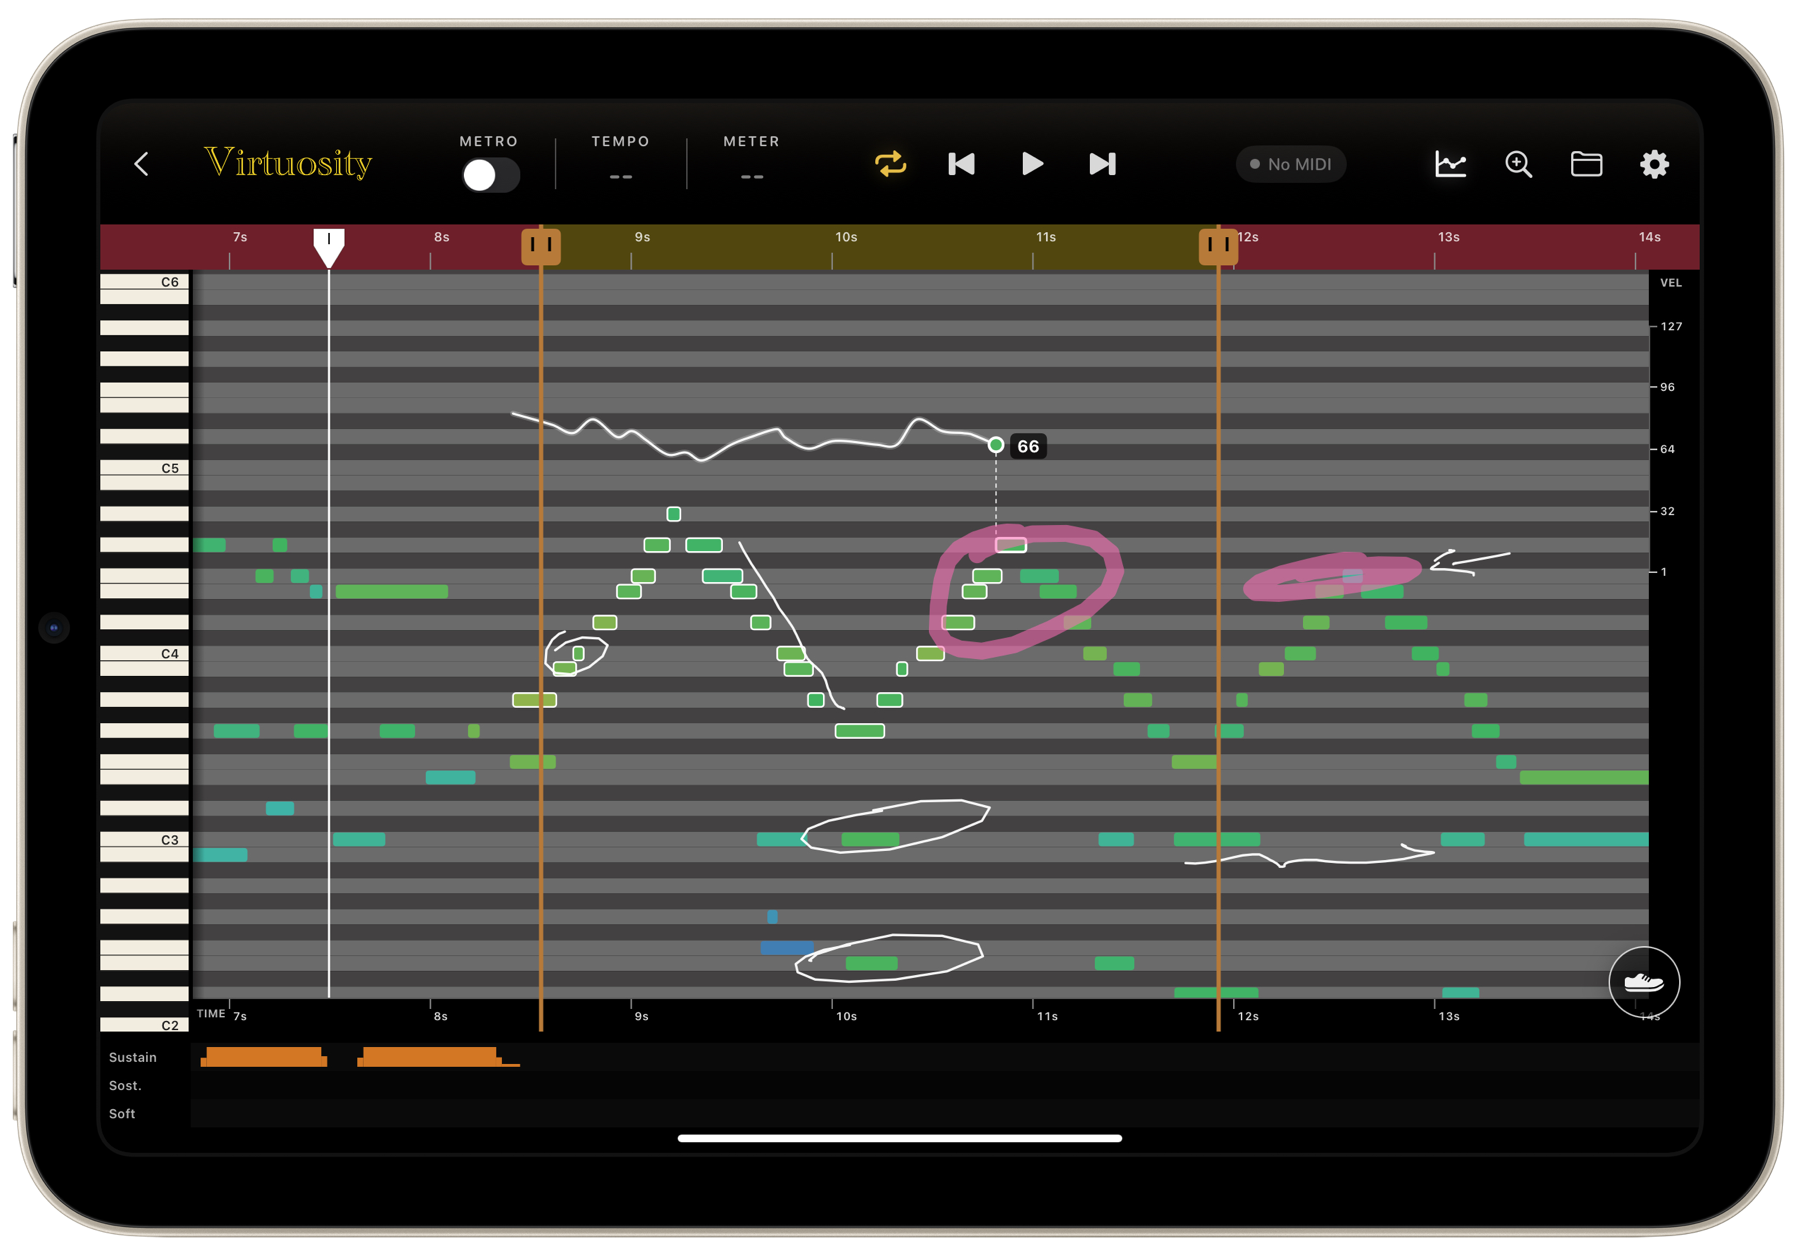Select the highlighted note under velocity point
This screenshot has width=1800, height=1256.
pyautogui.click(x=1011, y=545)
